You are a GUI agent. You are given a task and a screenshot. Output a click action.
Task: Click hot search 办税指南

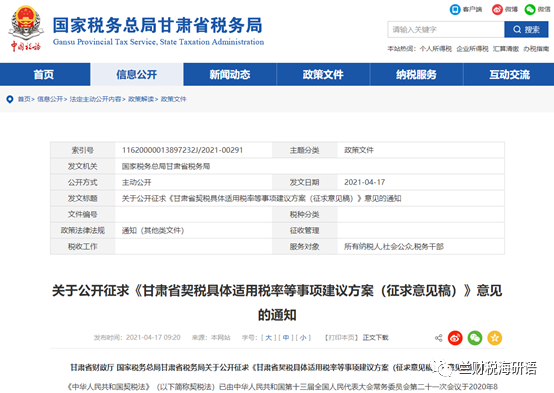coord(536,49)
